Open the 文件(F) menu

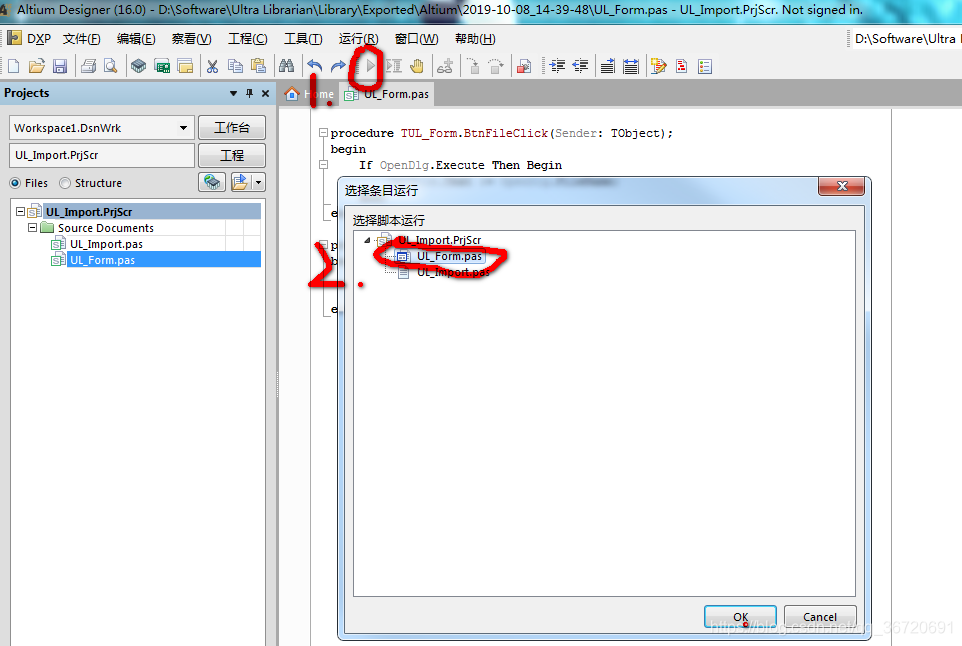coord(82,39)
